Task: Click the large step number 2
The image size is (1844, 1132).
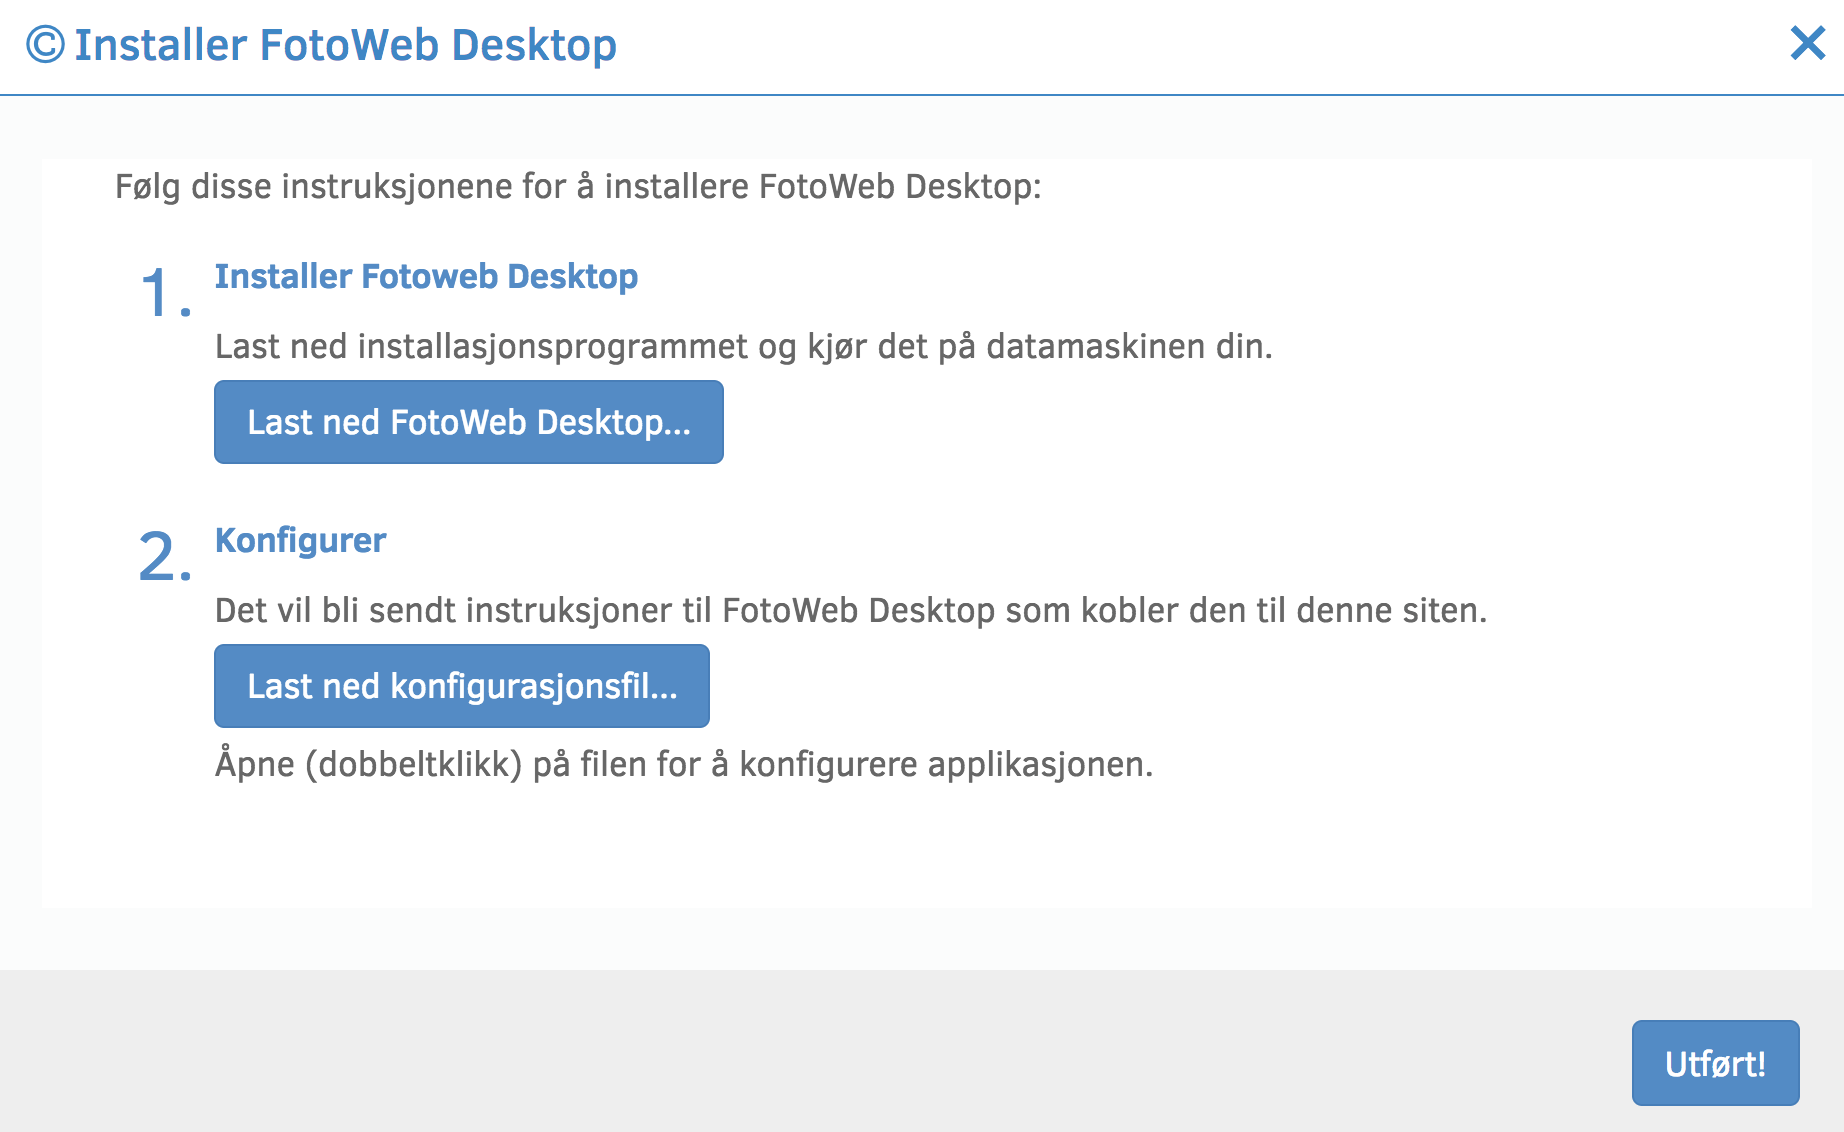Action: coord(163,557)
